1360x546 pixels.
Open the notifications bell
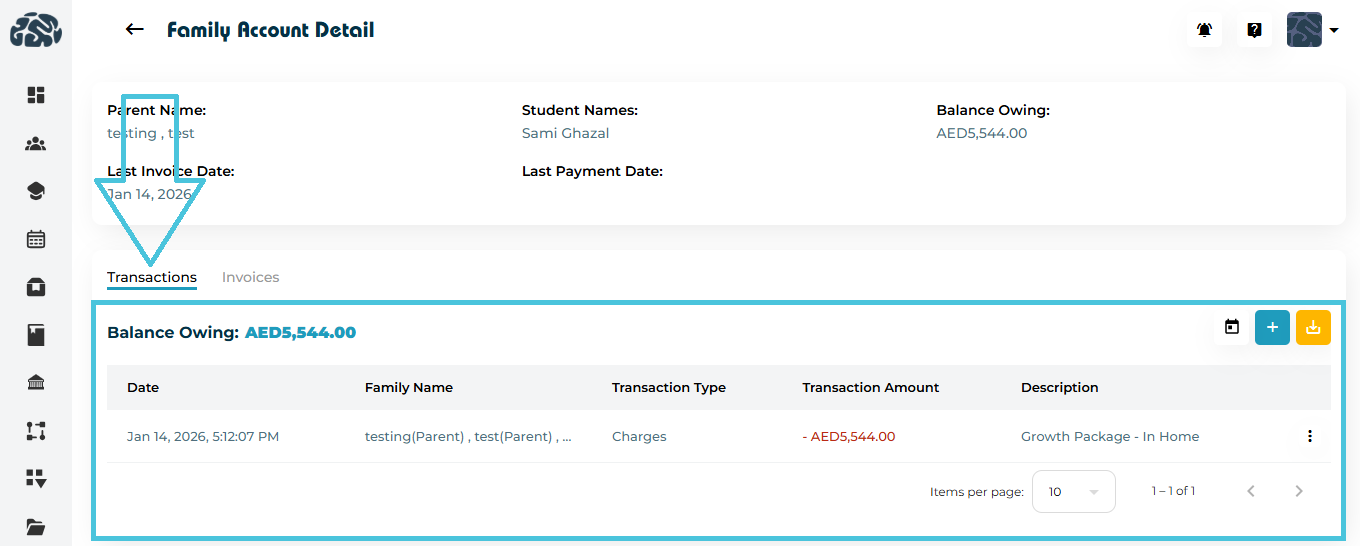coord(1205,30)
